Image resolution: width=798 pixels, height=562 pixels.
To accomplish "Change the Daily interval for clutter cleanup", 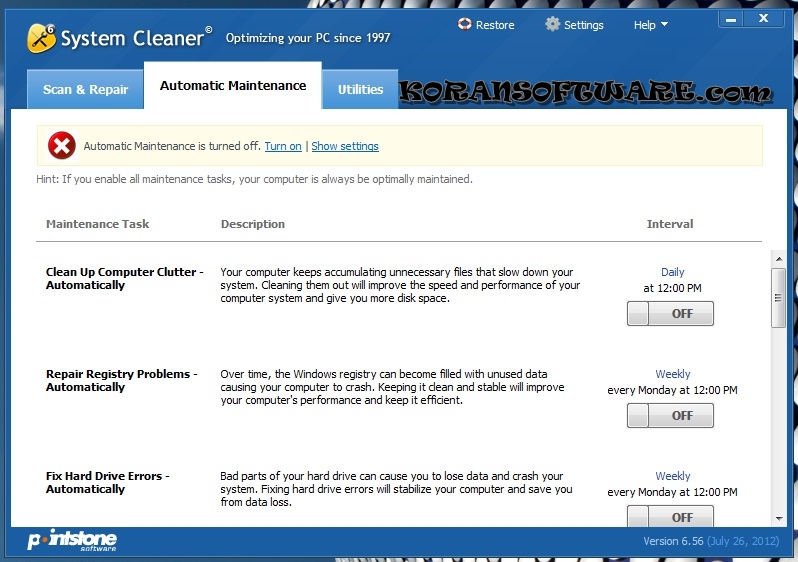I will [x=672, y=272].
